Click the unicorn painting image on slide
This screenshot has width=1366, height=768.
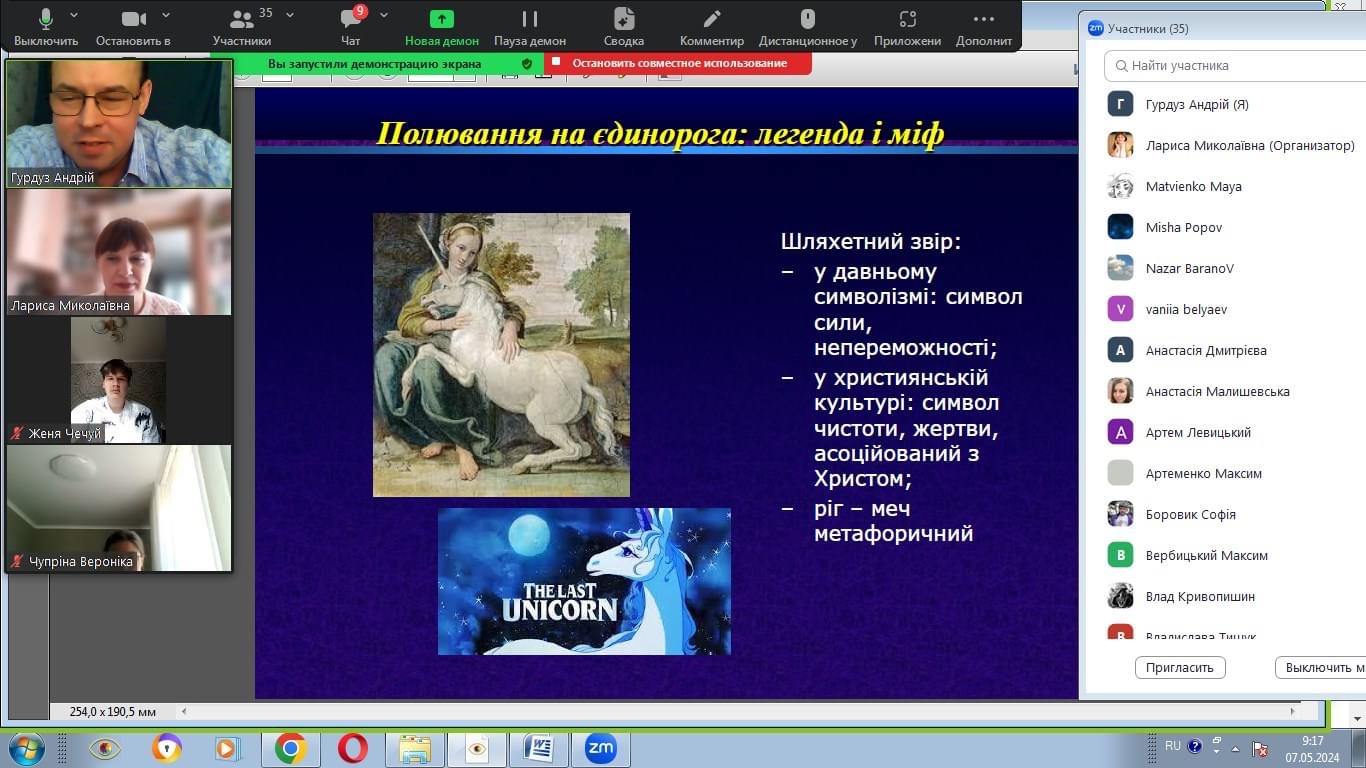click(x=501, y=355)
